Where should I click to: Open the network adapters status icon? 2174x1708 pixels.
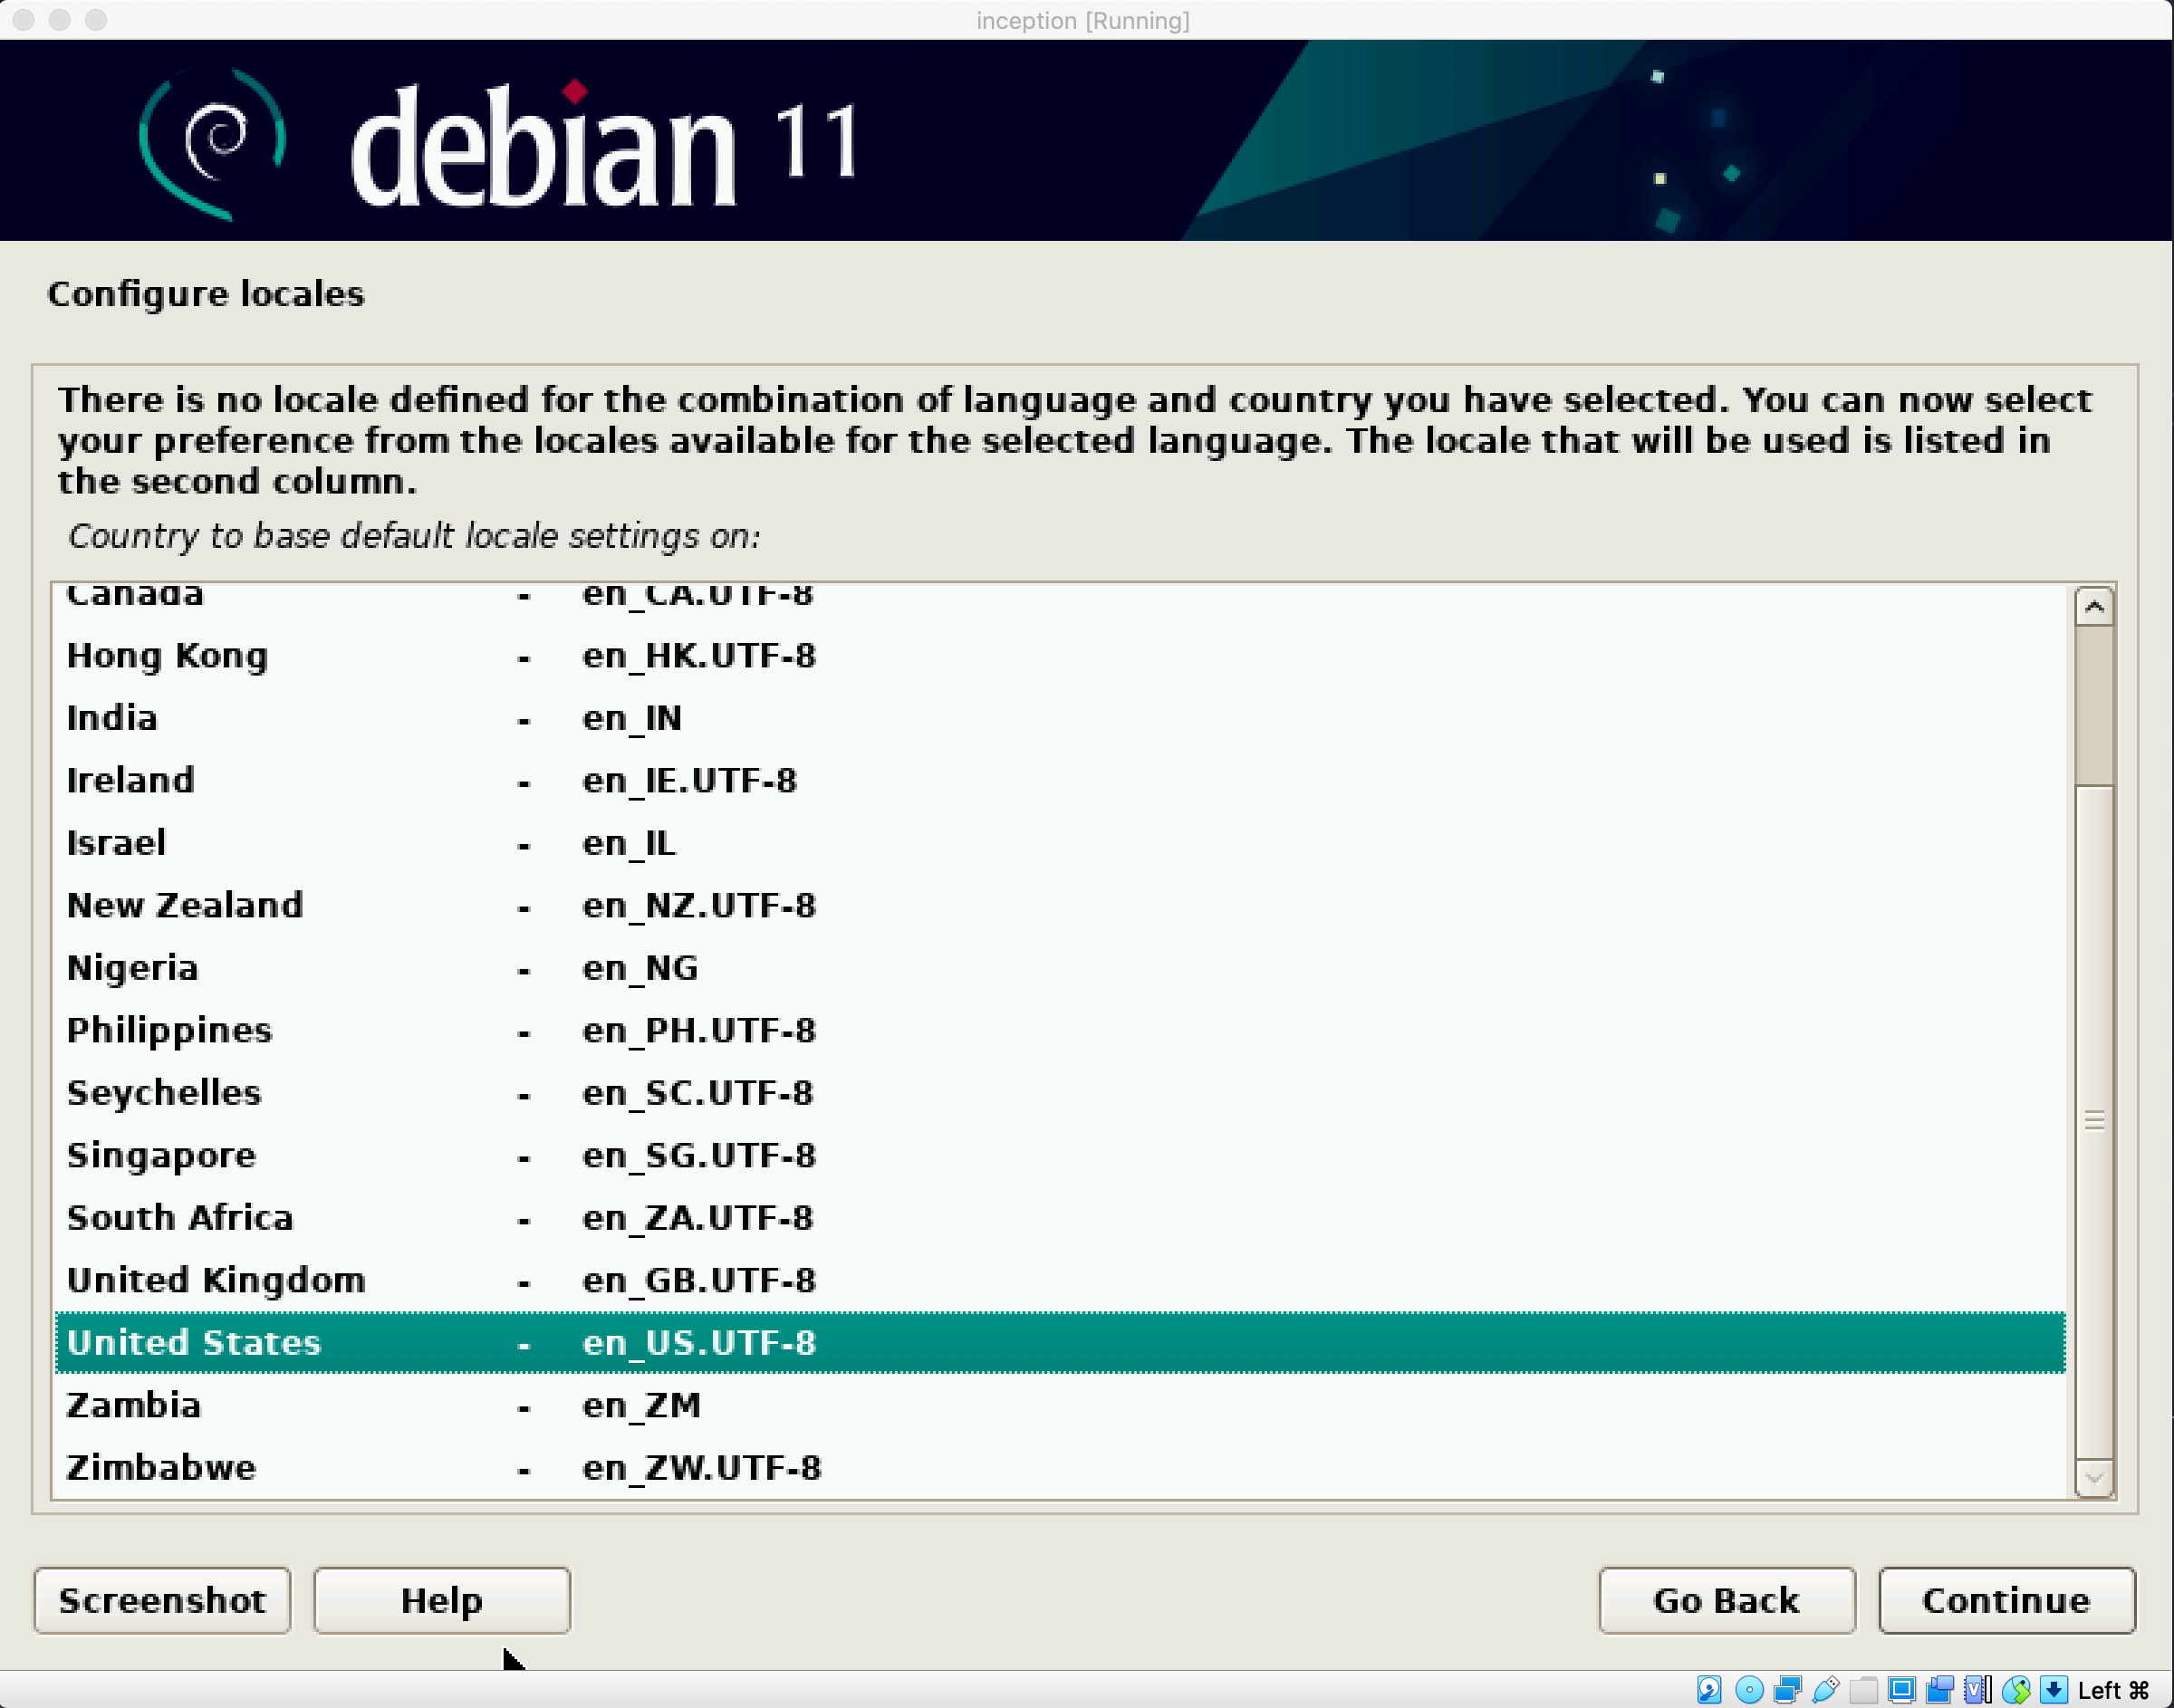[x=1787, y=1690]
